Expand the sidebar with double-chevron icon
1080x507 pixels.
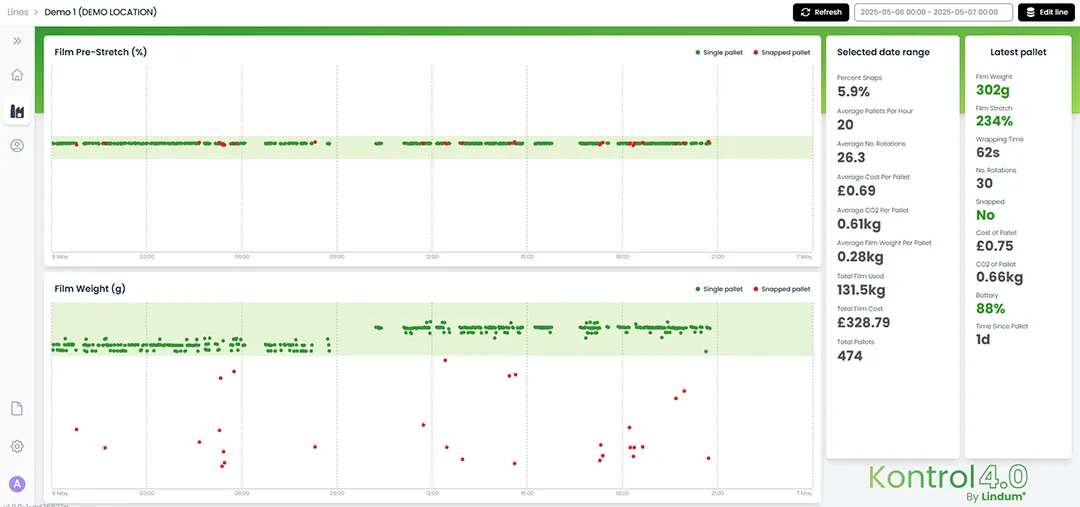click(17, 41)
